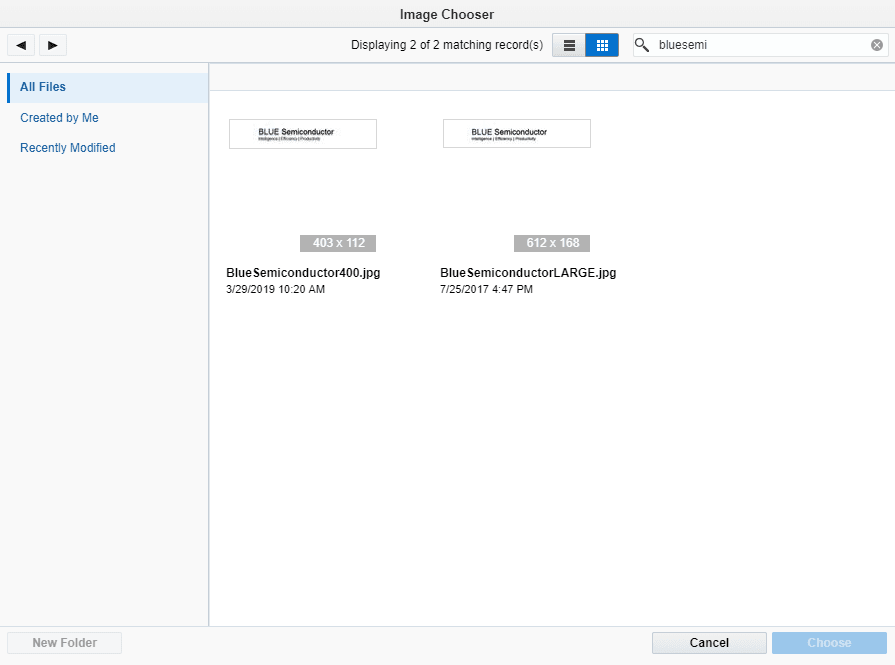Click the 612 x 168 size badge
Image resolution: width=895 pixels, height=665 pixels.
pos(552,243)
